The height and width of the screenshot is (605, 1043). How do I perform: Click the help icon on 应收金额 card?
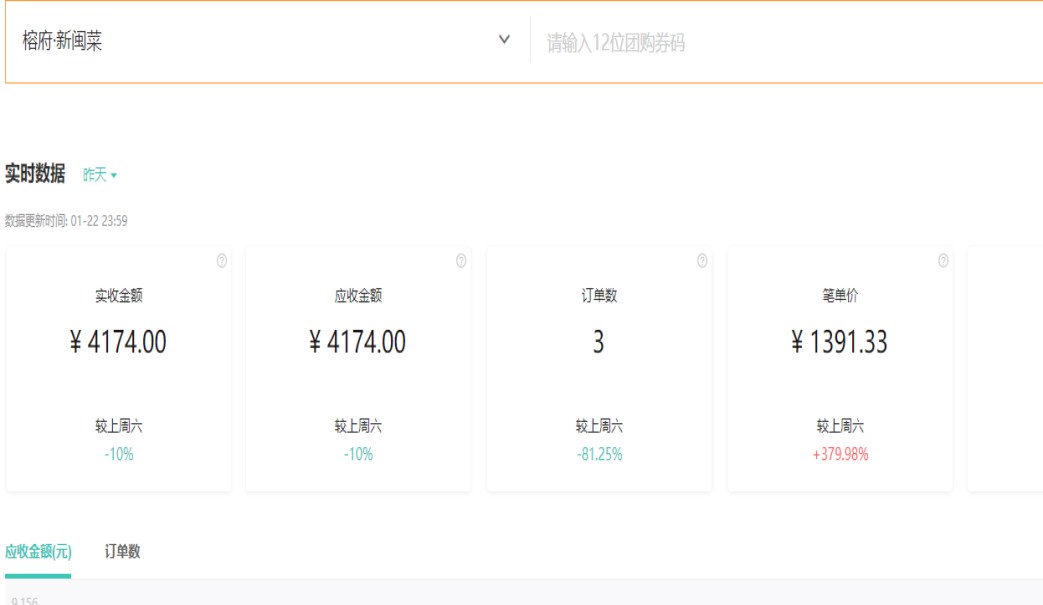(x=461, y=261)
